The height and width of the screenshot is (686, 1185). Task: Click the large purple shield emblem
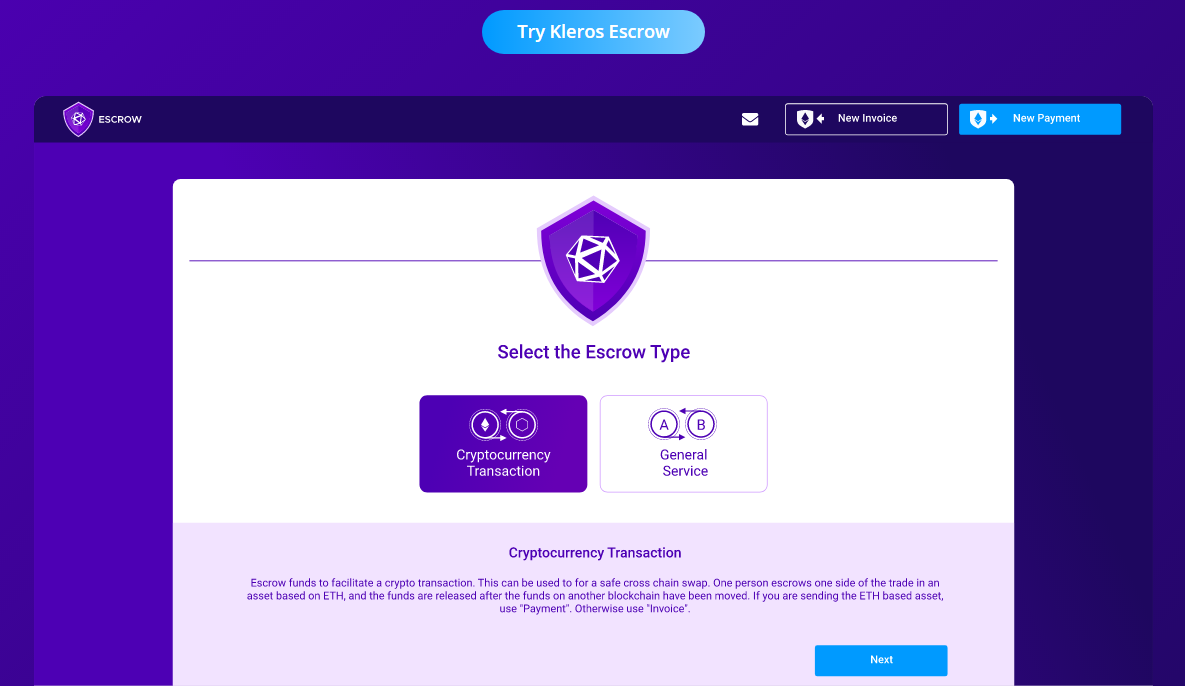(593, 261)
